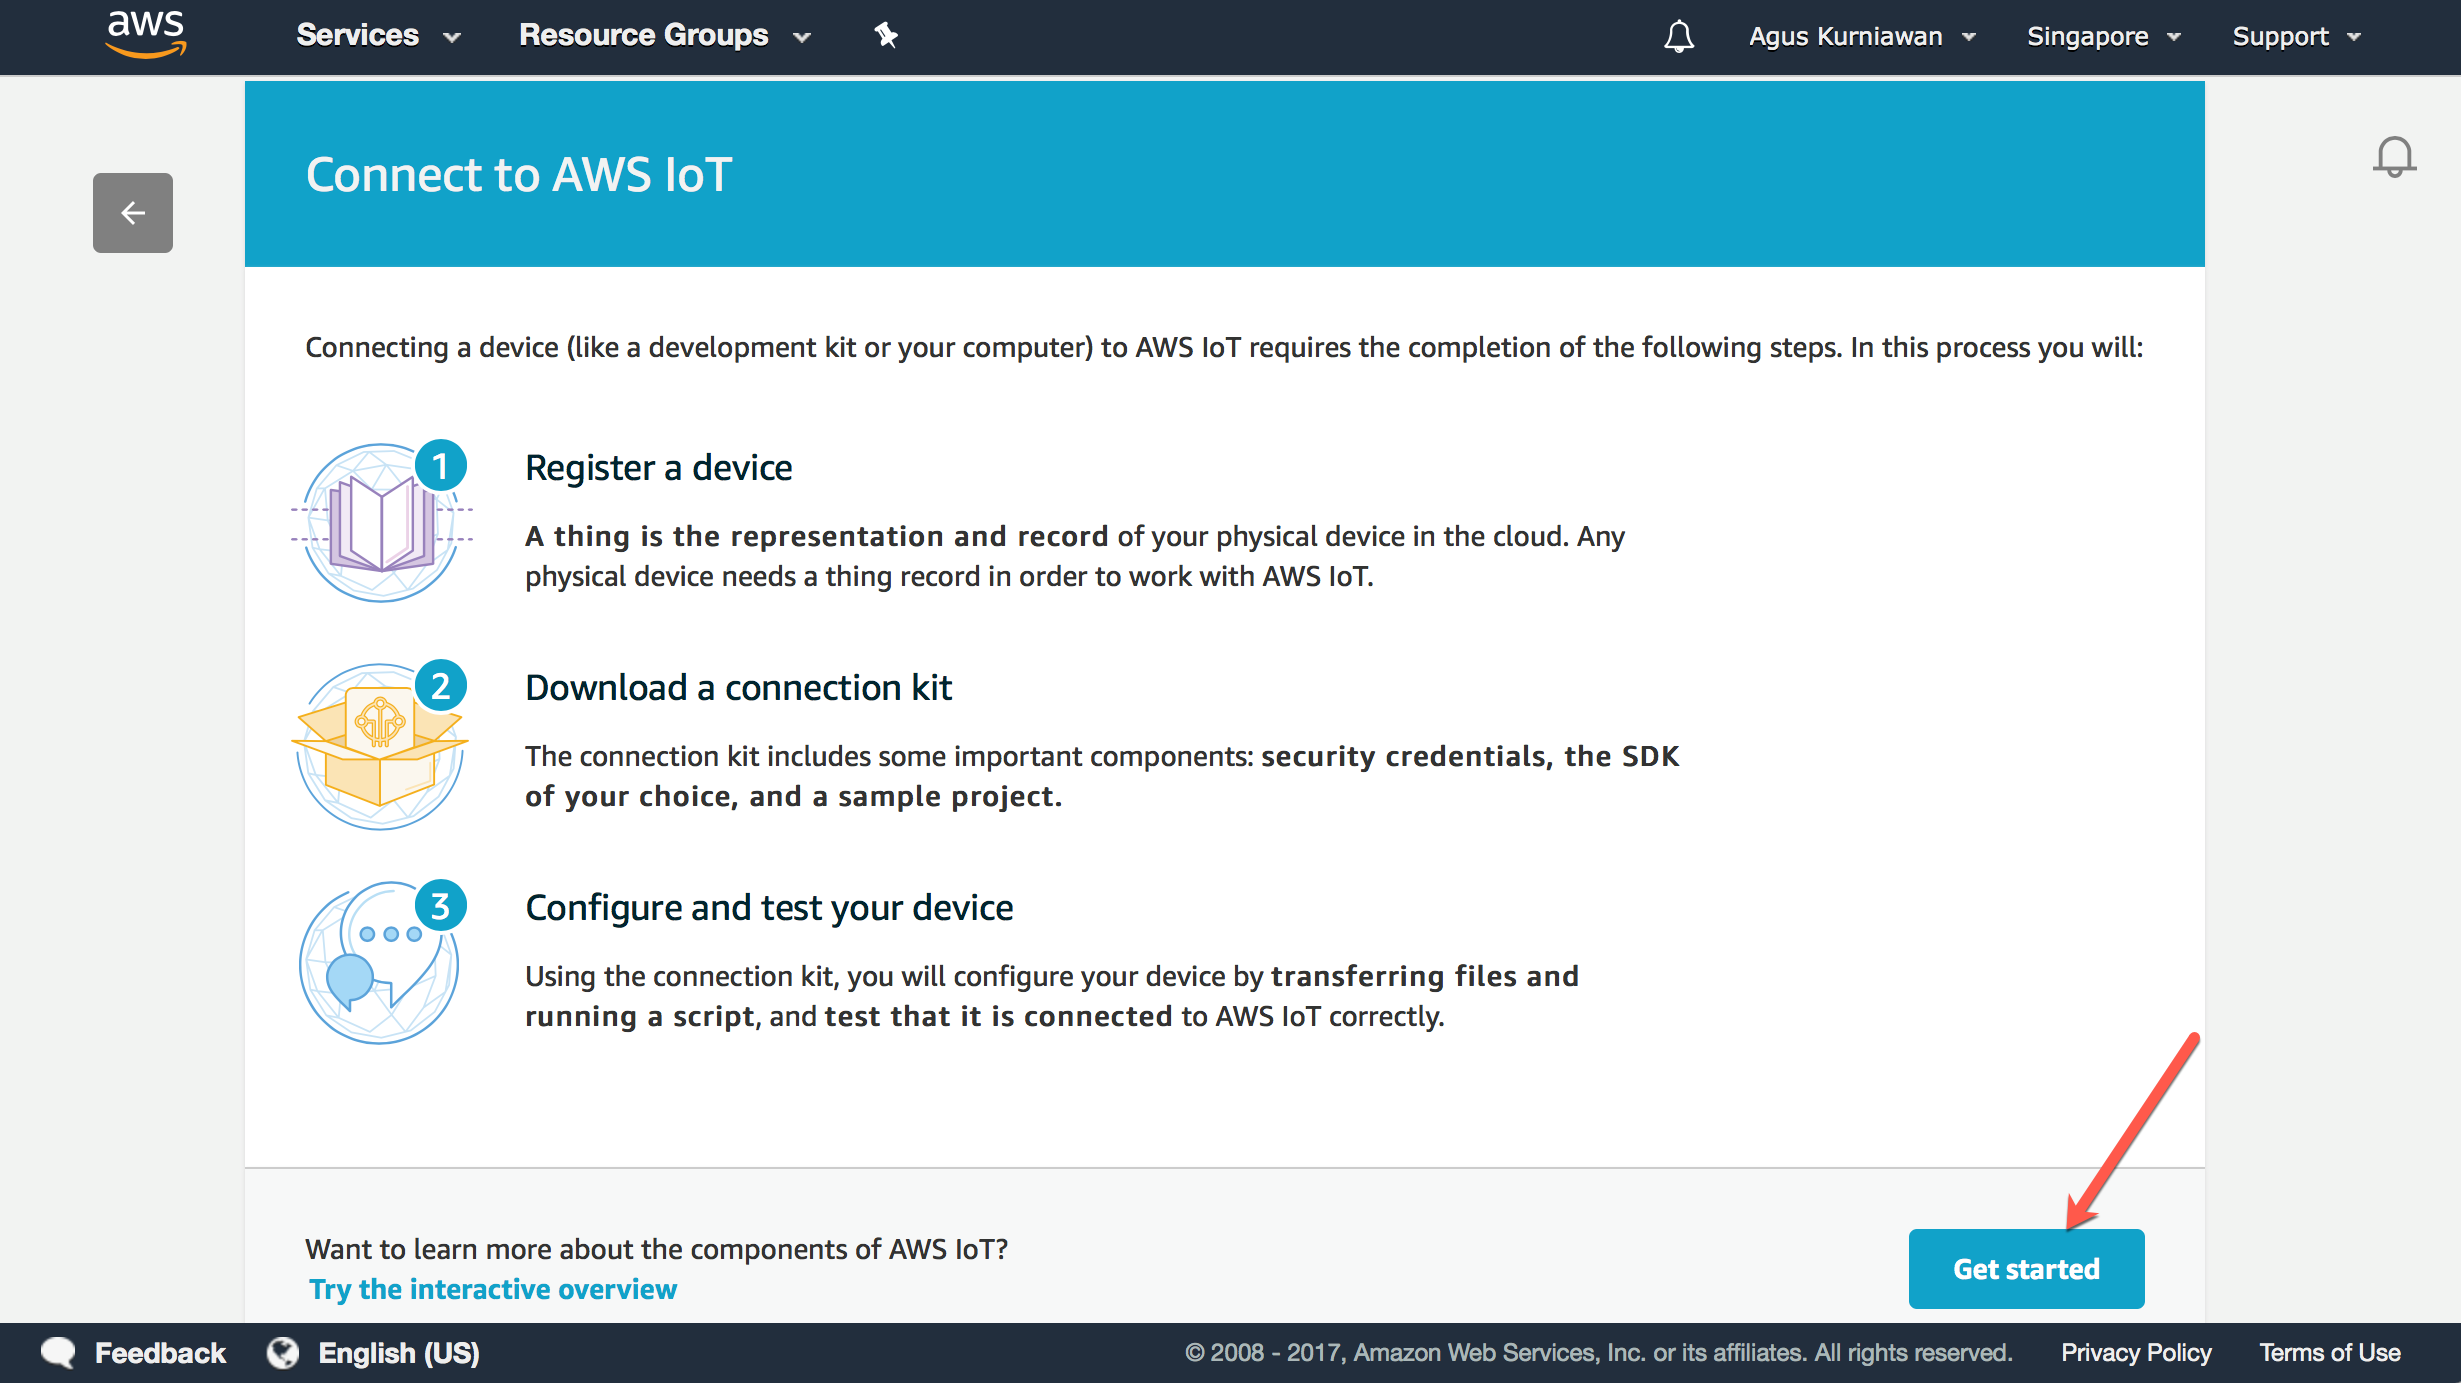The image size is (2461, 1383).
Task: Click the Register a device step icon
Action: pos(381,521)
